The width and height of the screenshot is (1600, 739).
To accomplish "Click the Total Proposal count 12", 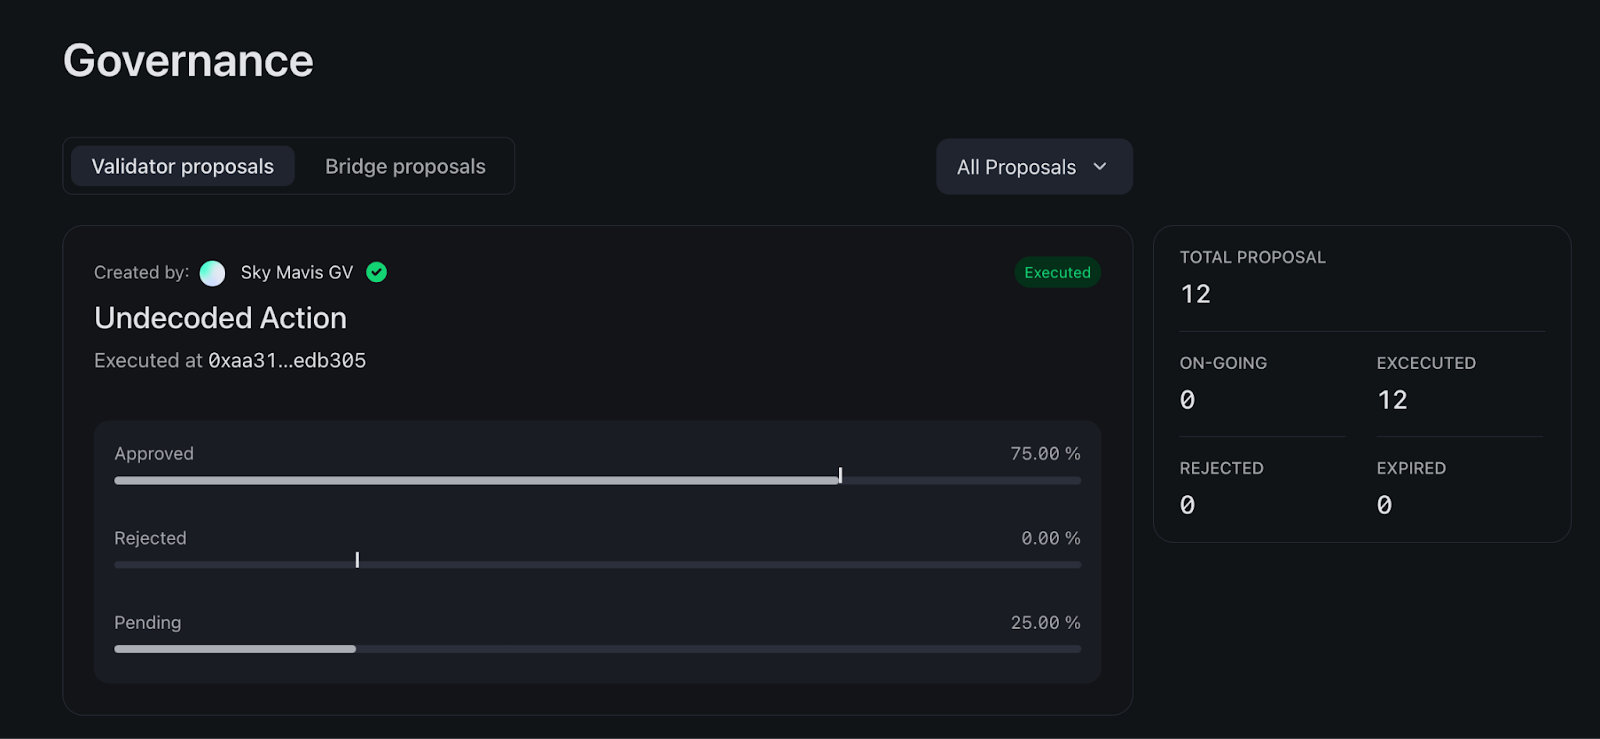I will (1195, 294).
